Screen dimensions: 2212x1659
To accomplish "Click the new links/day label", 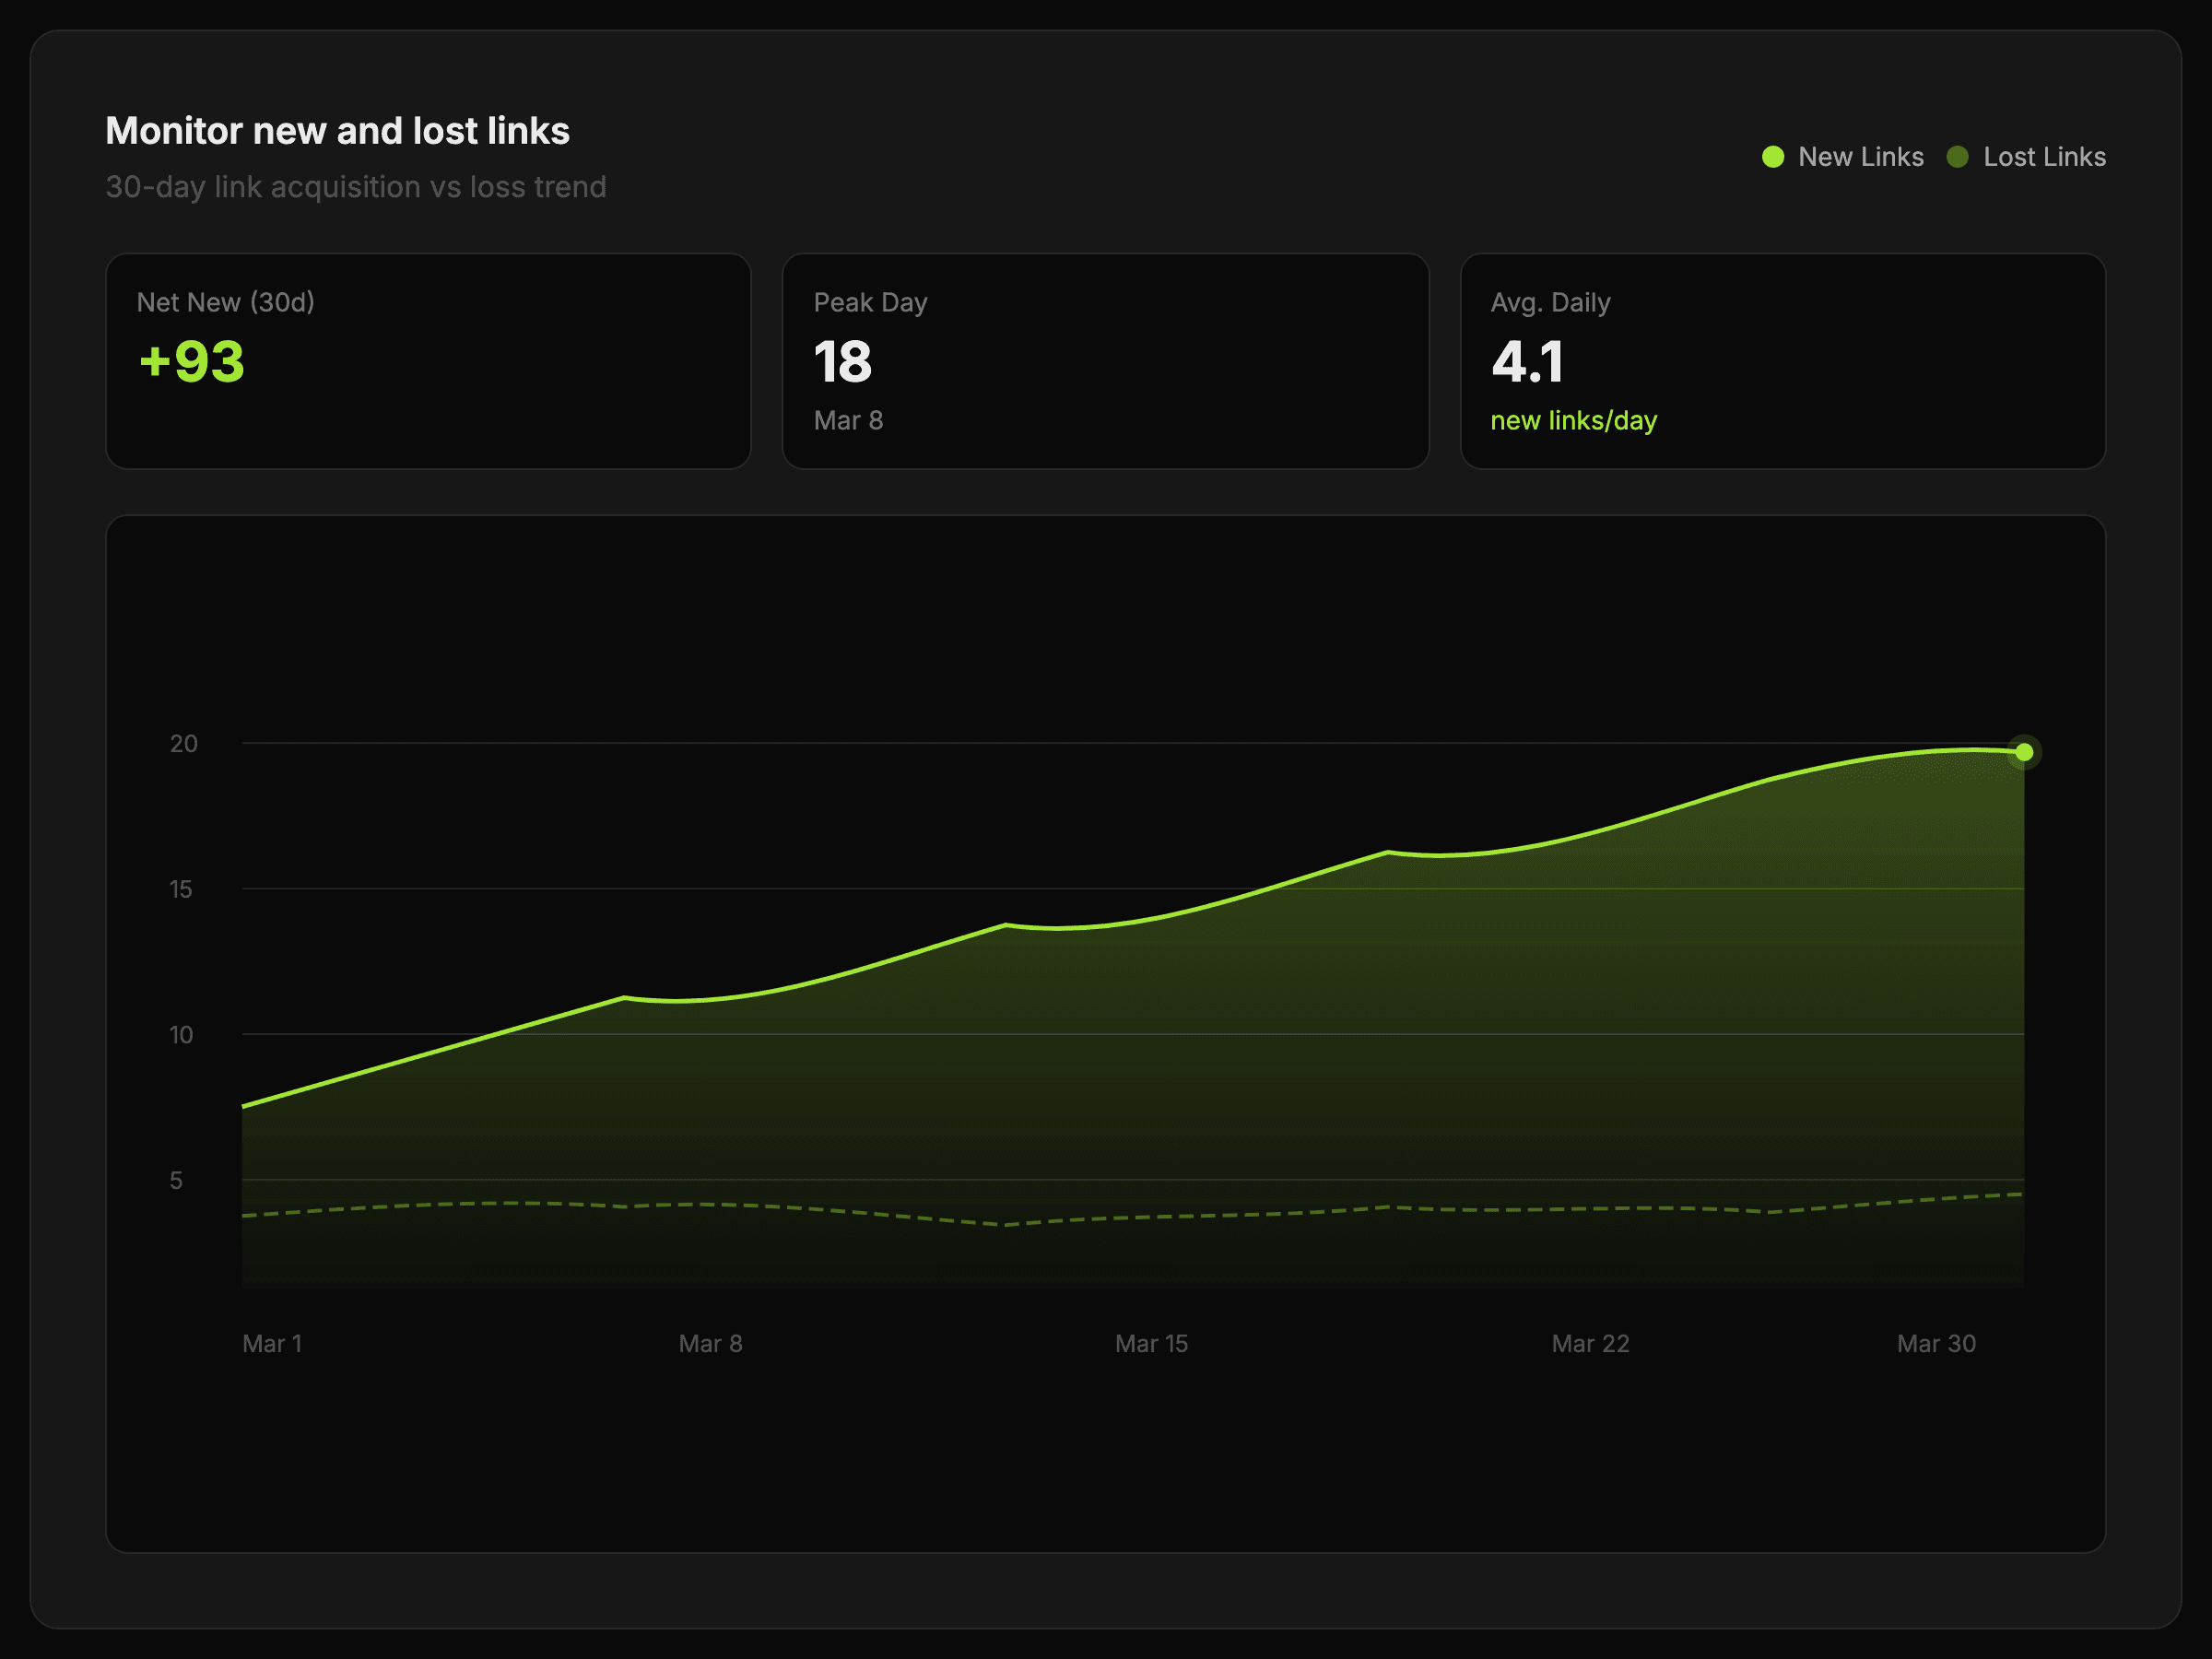I will pos(1573,420).
